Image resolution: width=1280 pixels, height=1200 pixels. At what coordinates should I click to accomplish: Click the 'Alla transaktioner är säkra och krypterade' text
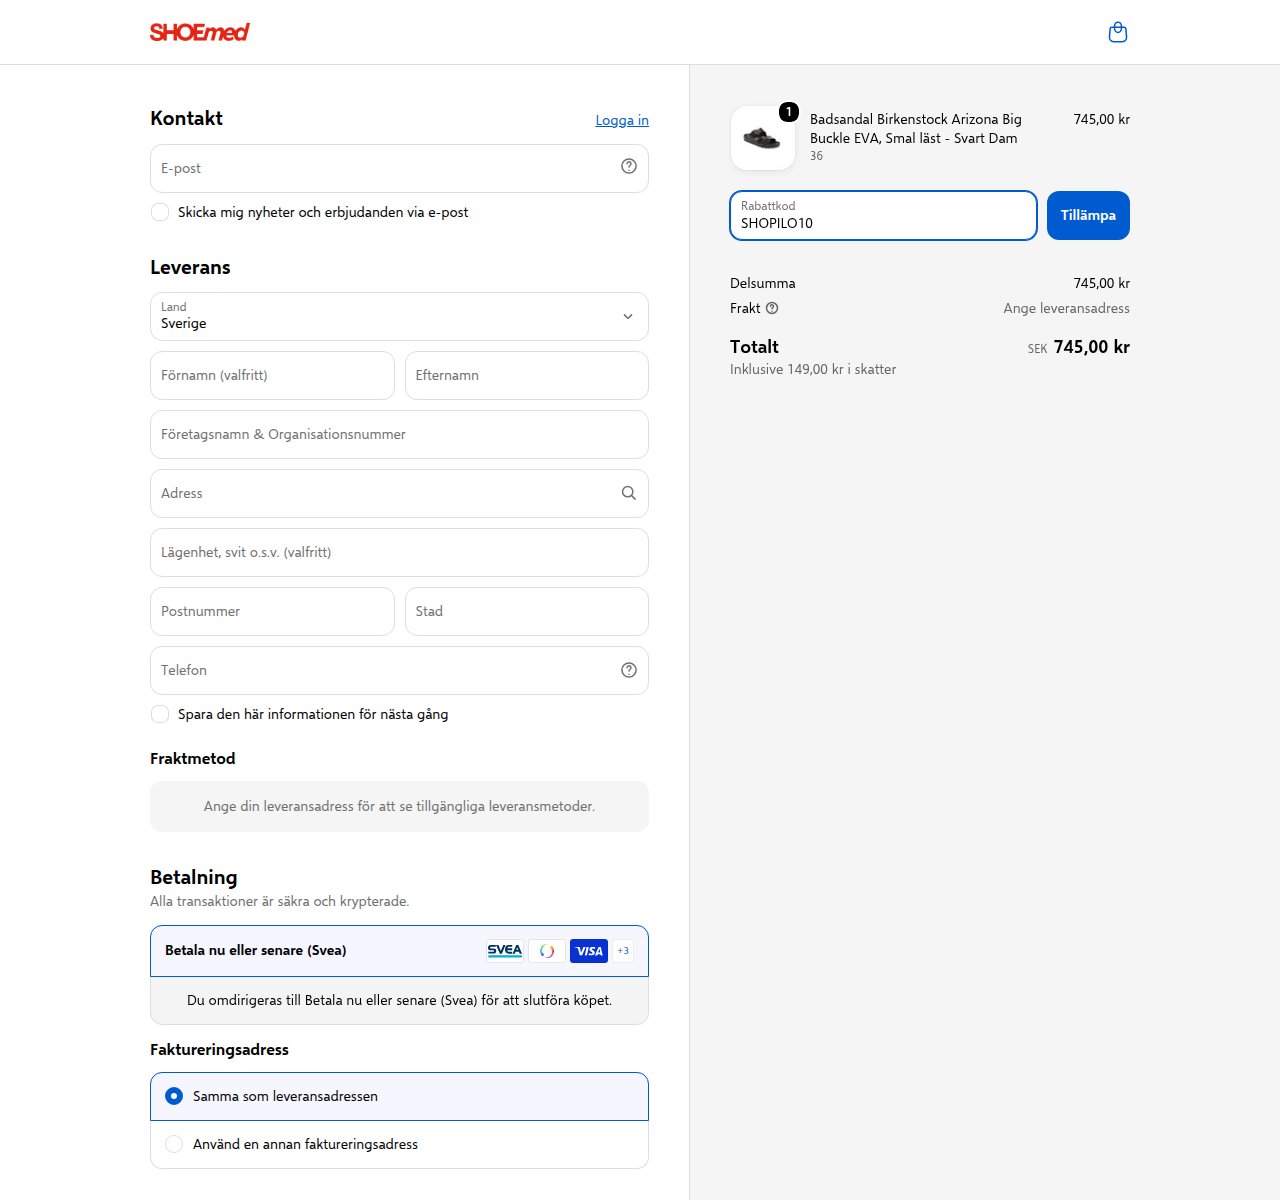280,901
